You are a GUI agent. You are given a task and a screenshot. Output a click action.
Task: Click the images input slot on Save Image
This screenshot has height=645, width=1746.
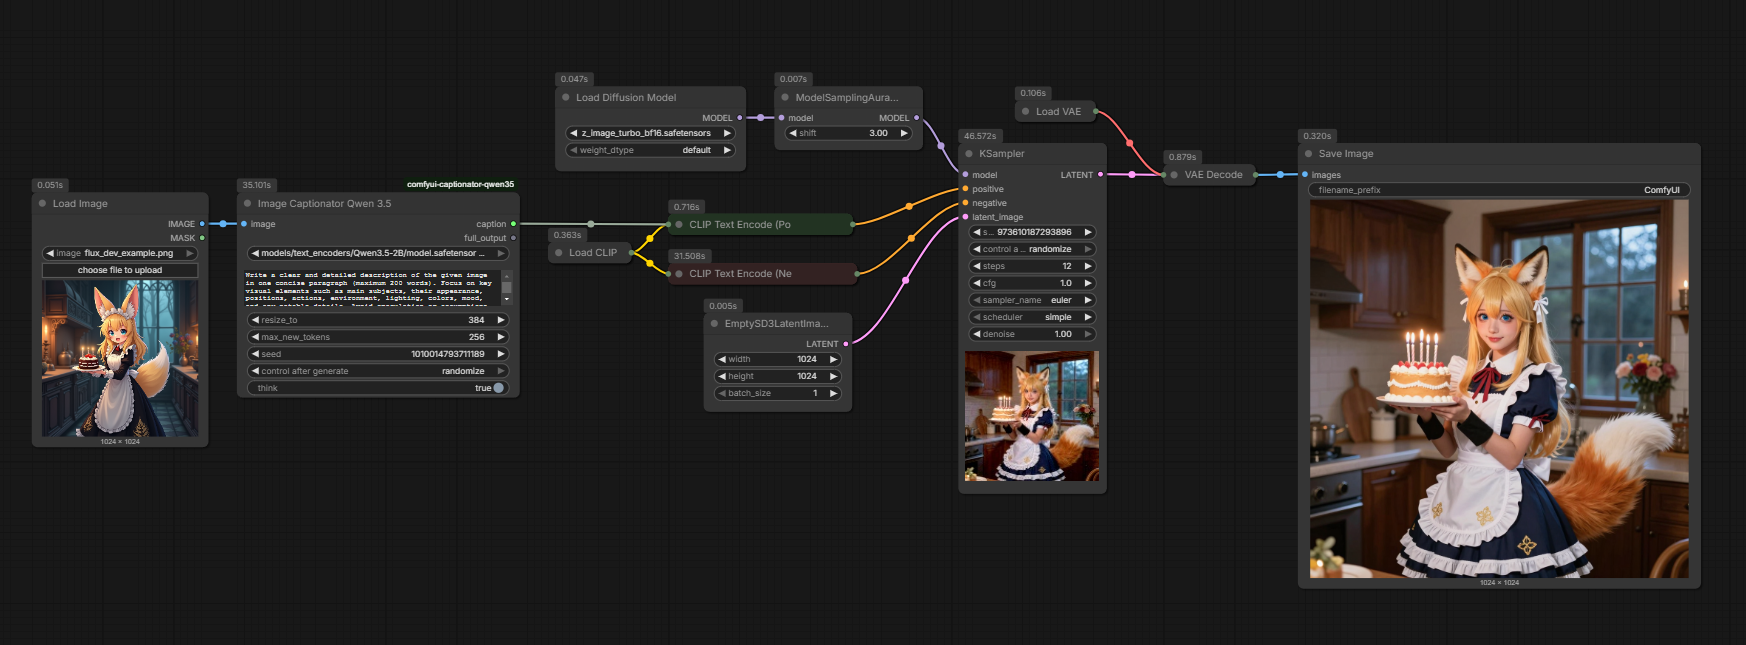click(1305, 175)
